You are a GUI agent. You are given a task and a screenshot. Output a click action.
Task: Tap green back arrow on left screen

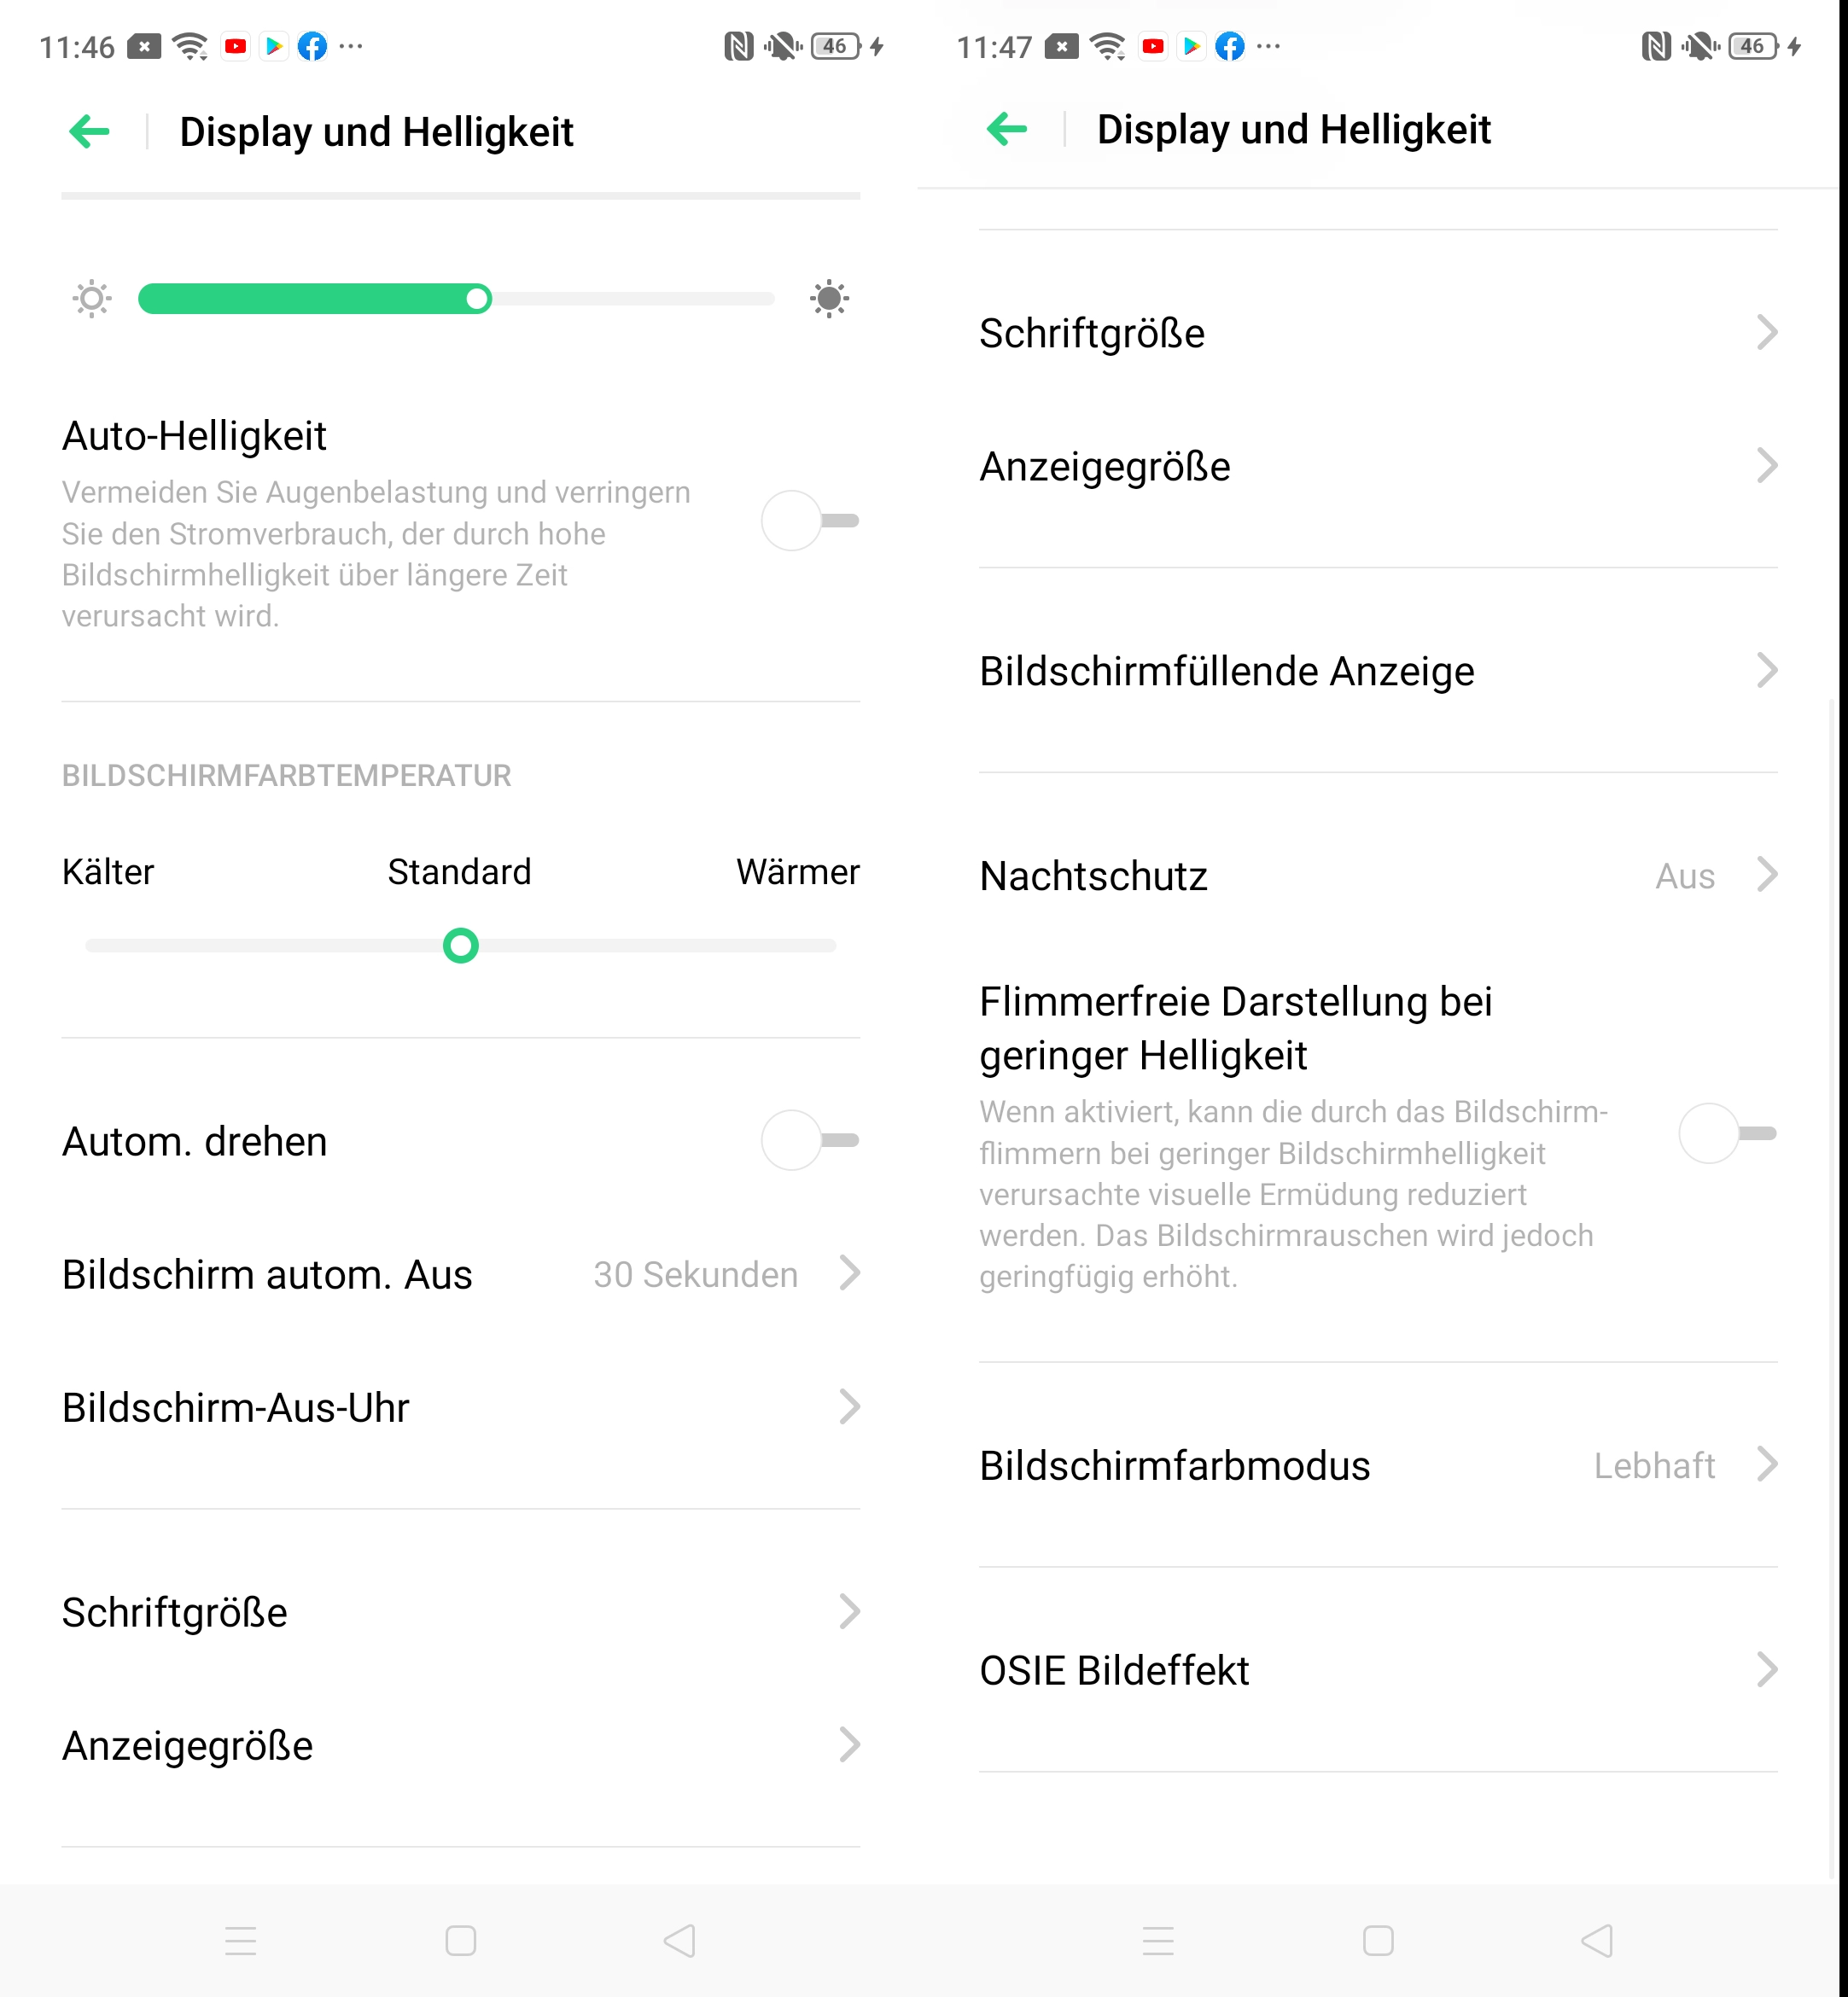89,131
